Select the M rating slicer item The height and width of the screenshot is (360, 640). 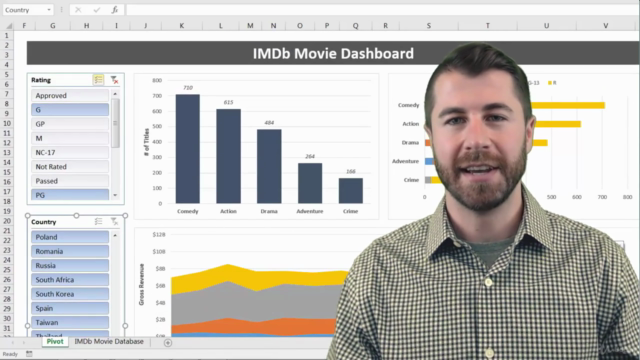[x=70, y=138]
